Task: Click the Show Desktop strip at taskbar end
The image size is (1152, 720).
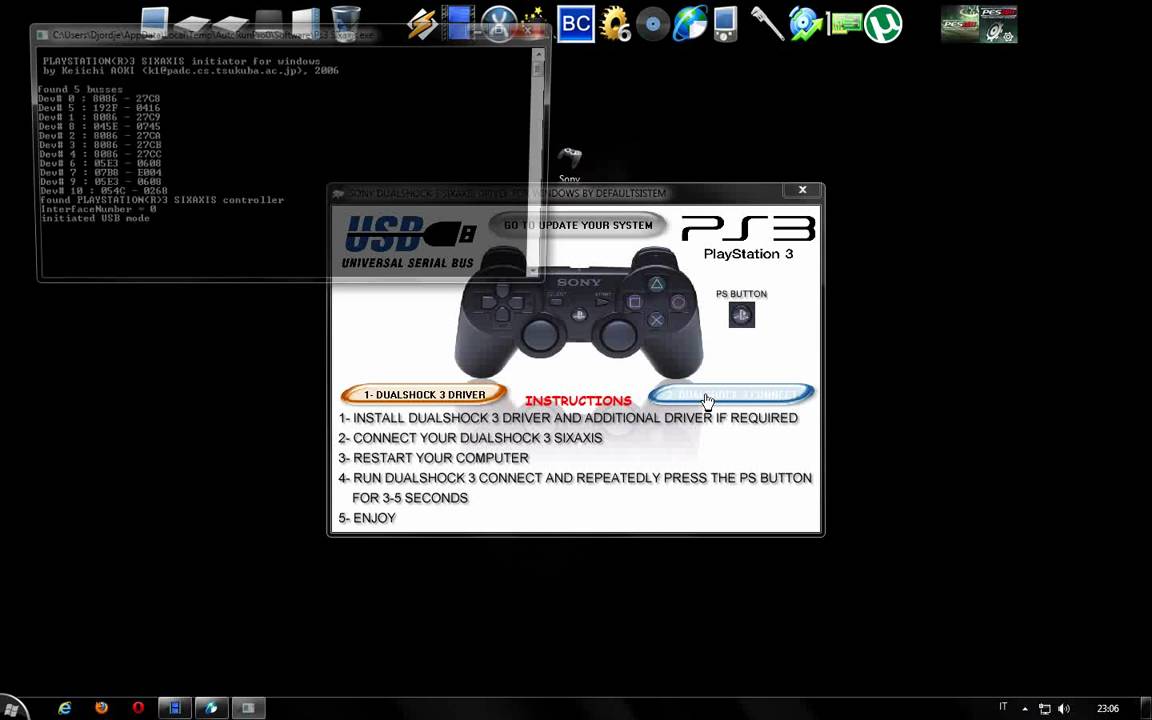Action: [1147, 708]
